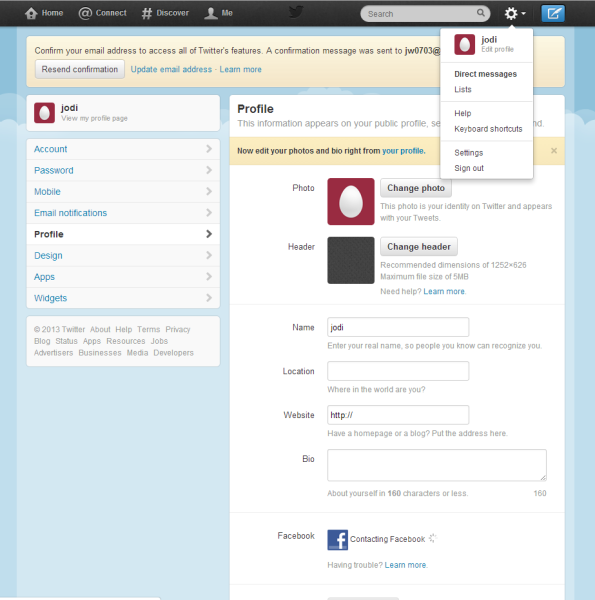Click the Status footer link

[x=66, y=341]
